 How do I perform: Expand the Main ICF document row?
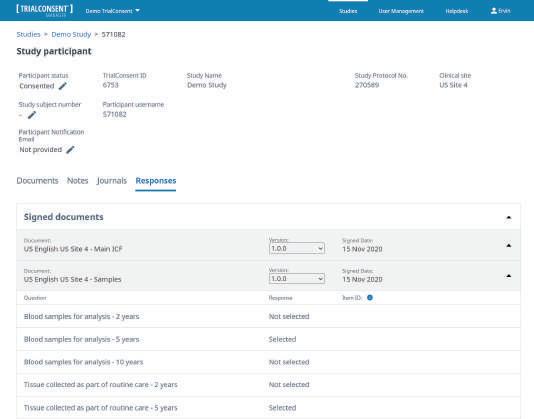point(508,245)
